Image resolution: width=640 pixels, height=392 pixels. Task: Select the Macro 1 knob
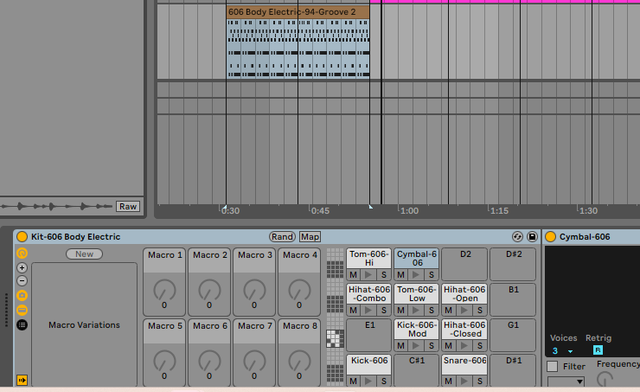pyautogui.click(x=164, y=290)
